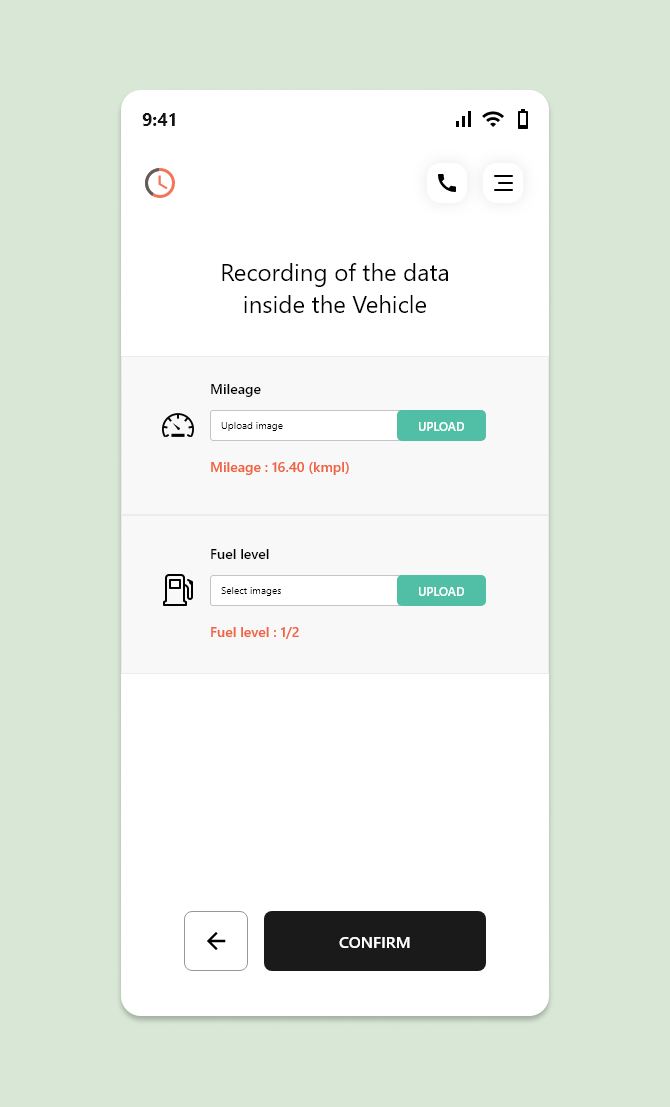Click the Recording of the data heading
This screenshot has width=670, height=1107.
(x=335, y=288)
